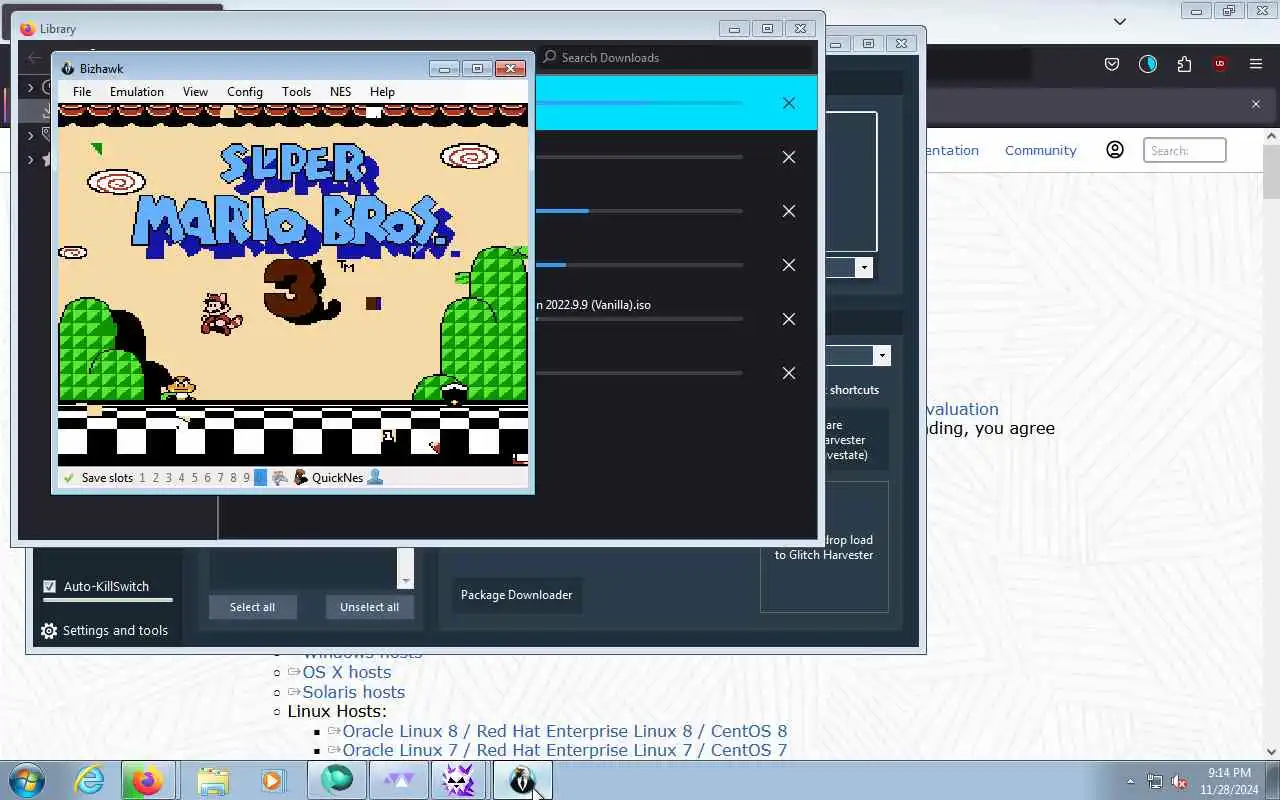Open Windows Explorer from the taskbar
Image resolution: width=1280 pixels, height=800 pixels.
pyautogui.click(x=212, y=780)
